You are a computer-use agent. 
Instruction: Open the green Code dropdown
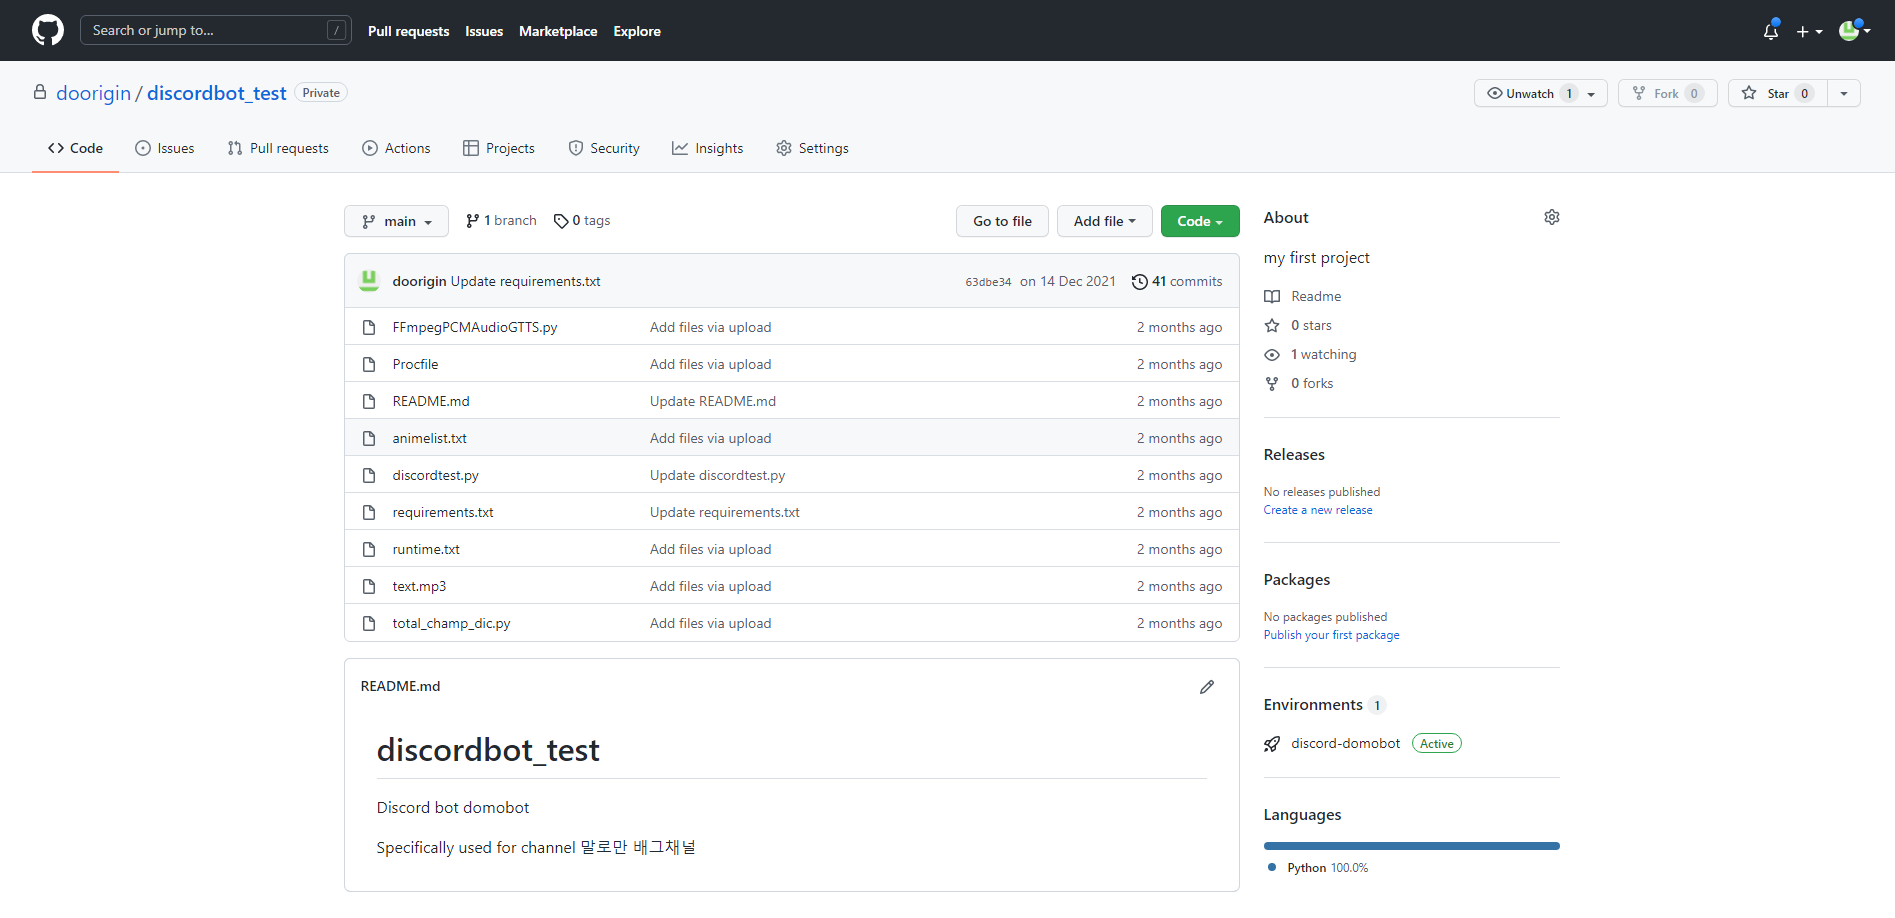click(x=1200, y=221)
